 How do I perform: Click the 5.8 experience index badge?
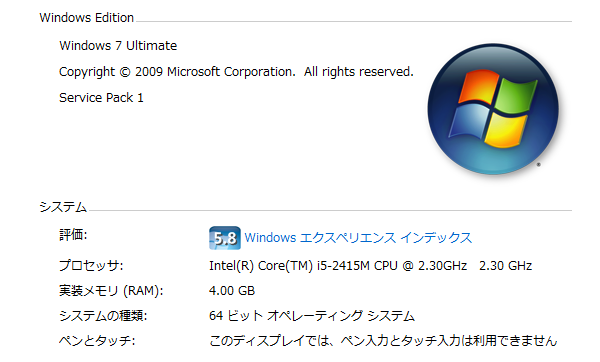225,238
